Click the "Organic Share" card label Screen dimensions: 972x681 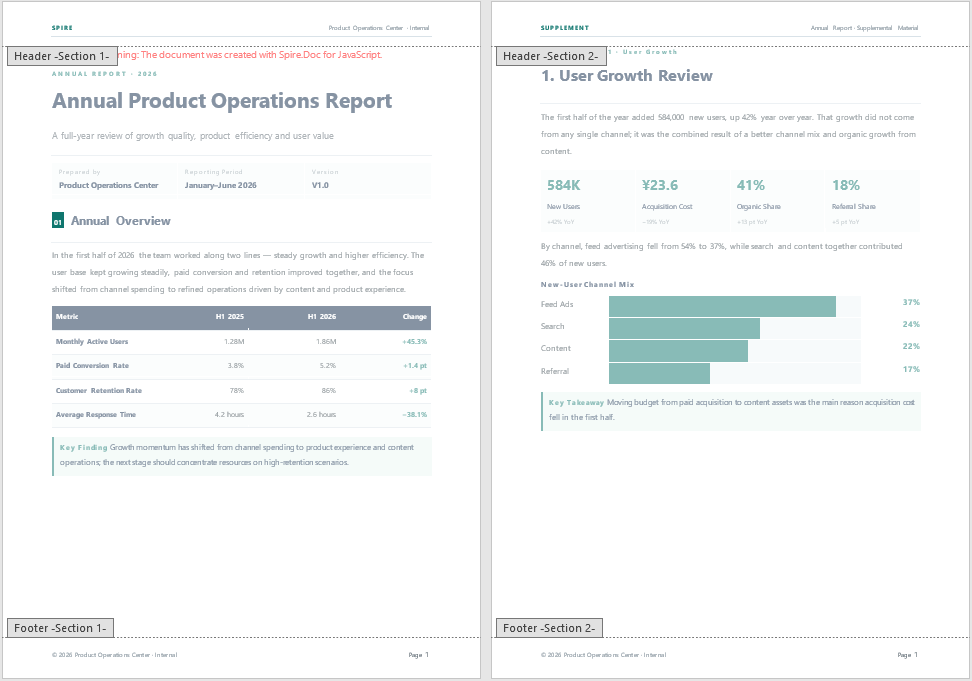pos(759,206)
